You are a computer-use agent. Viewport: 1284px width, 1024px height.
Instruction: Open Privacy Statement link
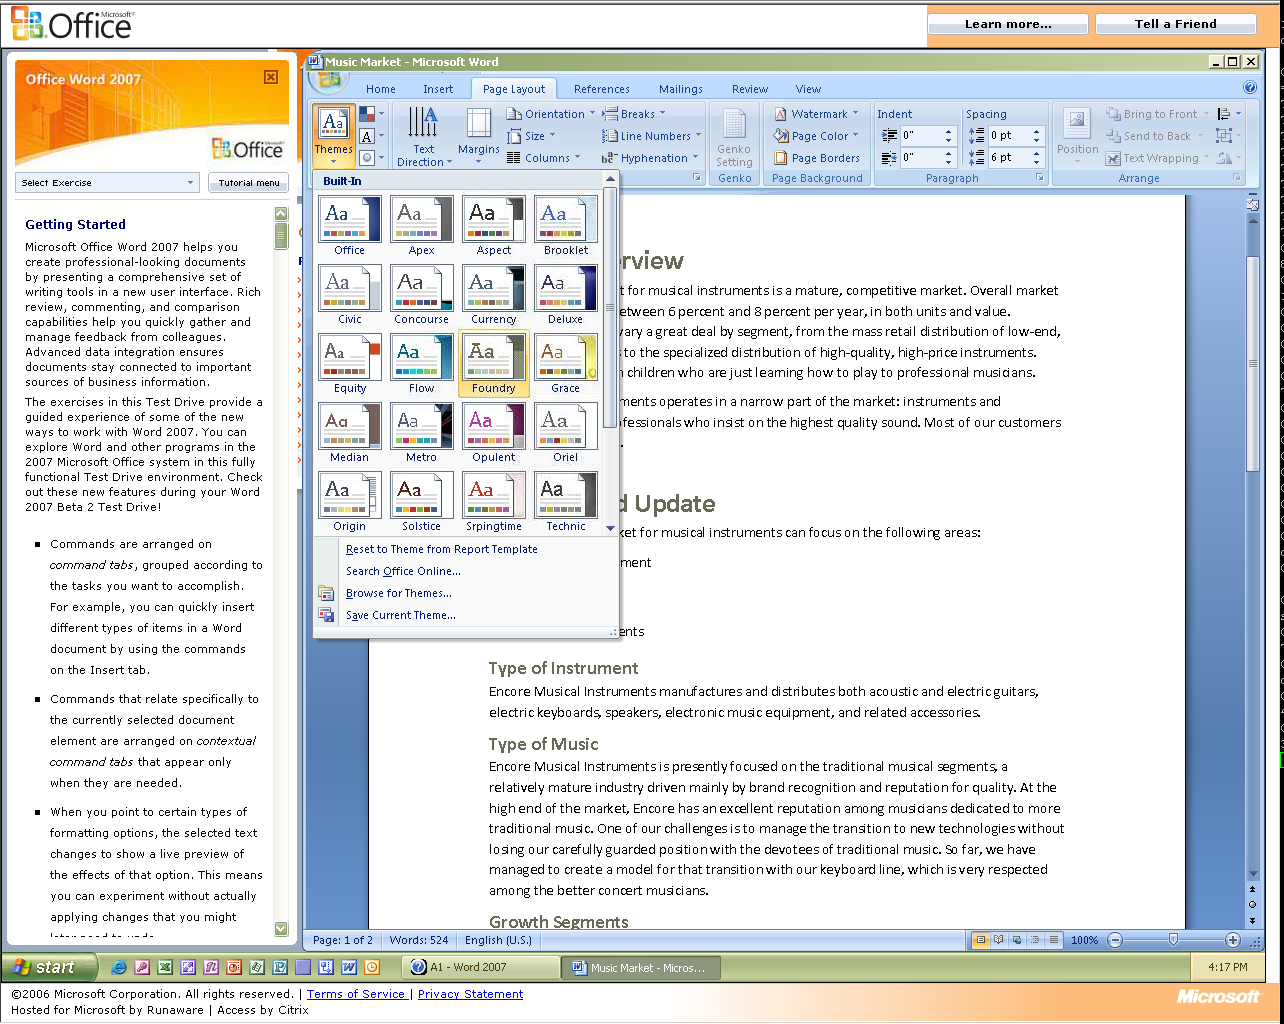click(470, 994)
